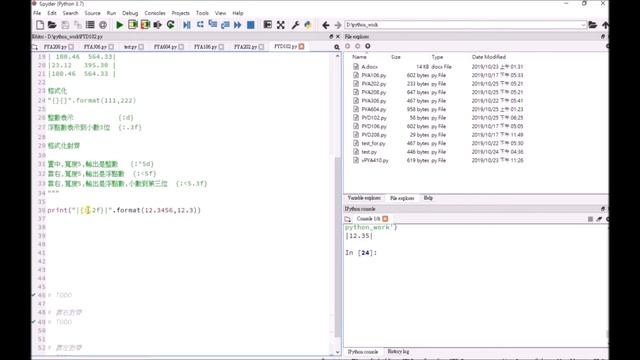This screenshot has height=360, width=640.
Task: Click the third circular button in File explorer
Action: click(368, 46)
